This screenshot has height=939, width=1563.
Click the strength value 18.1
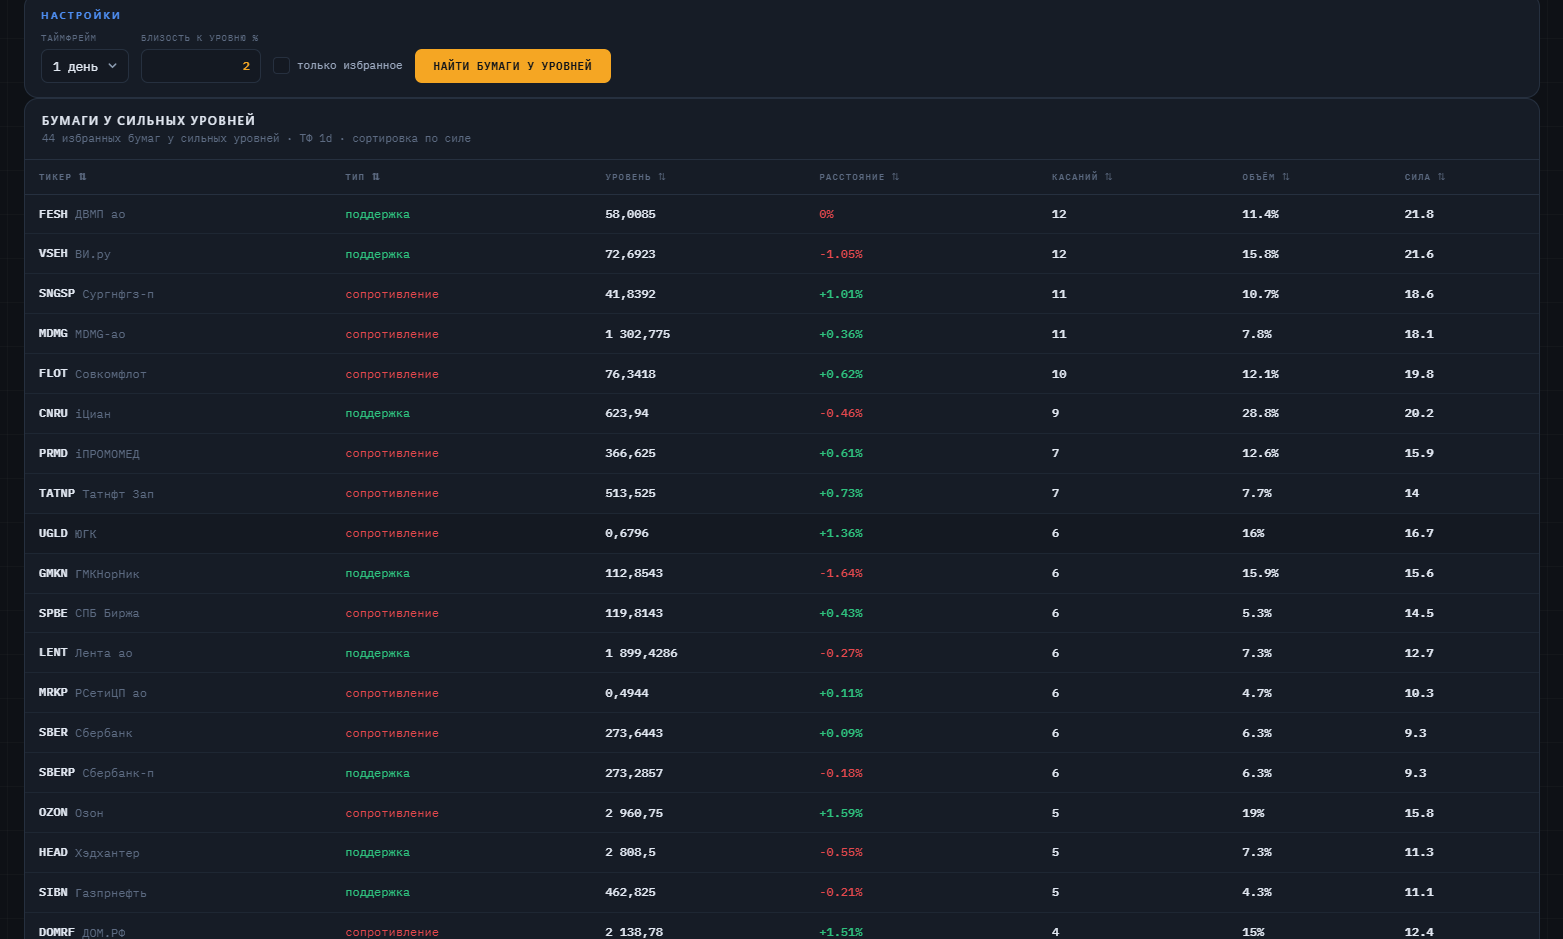click(x=1419, y=334)
